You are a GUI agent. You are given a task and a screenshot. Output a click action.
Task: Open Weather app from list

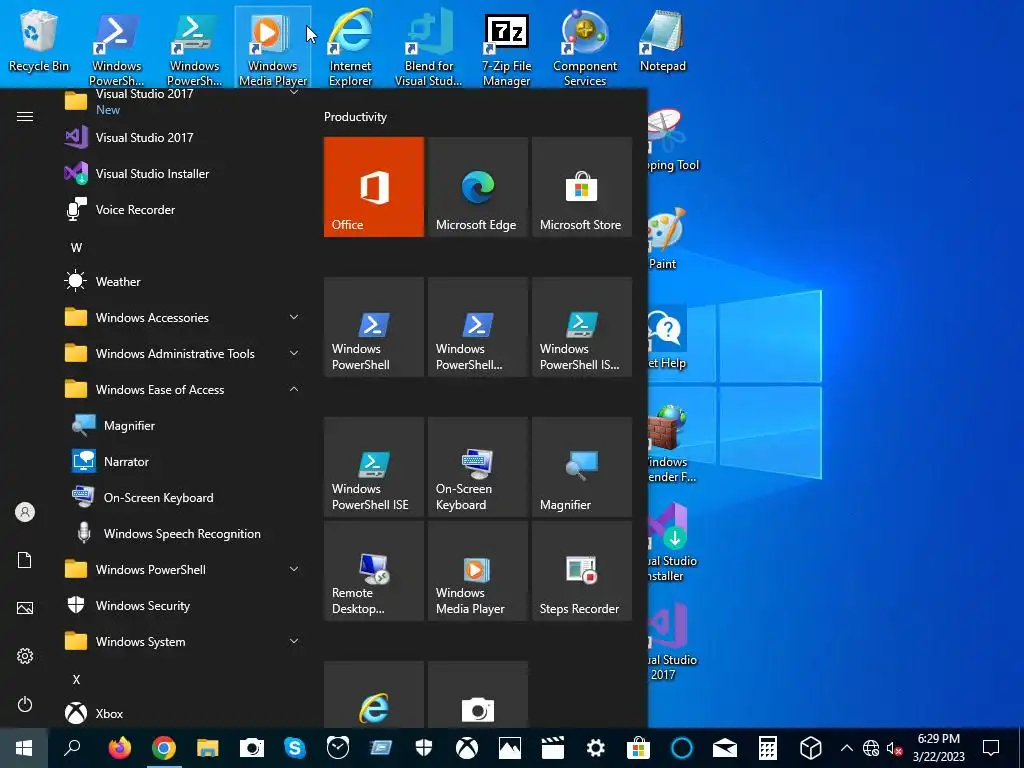point(183,281)
